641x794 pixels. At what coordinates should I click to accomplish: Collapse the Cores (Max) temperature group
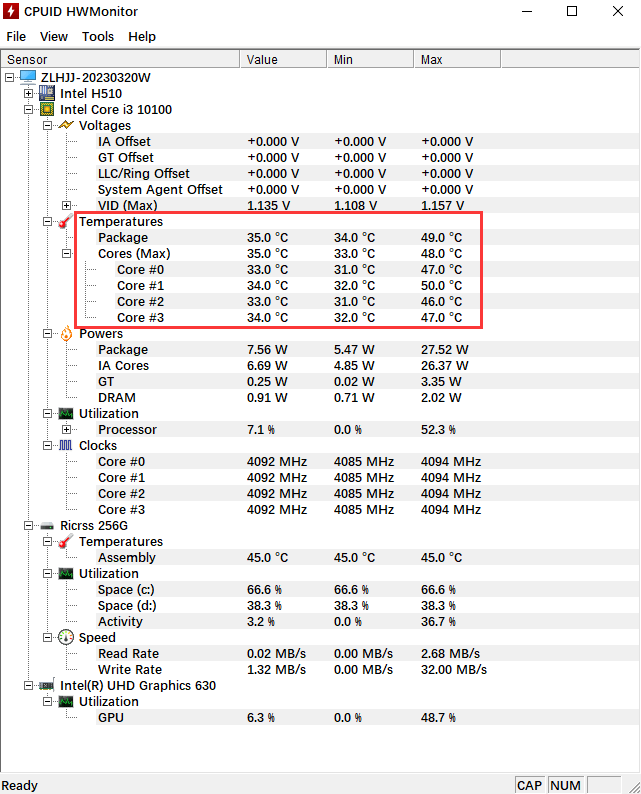click(x=67, y=253)
